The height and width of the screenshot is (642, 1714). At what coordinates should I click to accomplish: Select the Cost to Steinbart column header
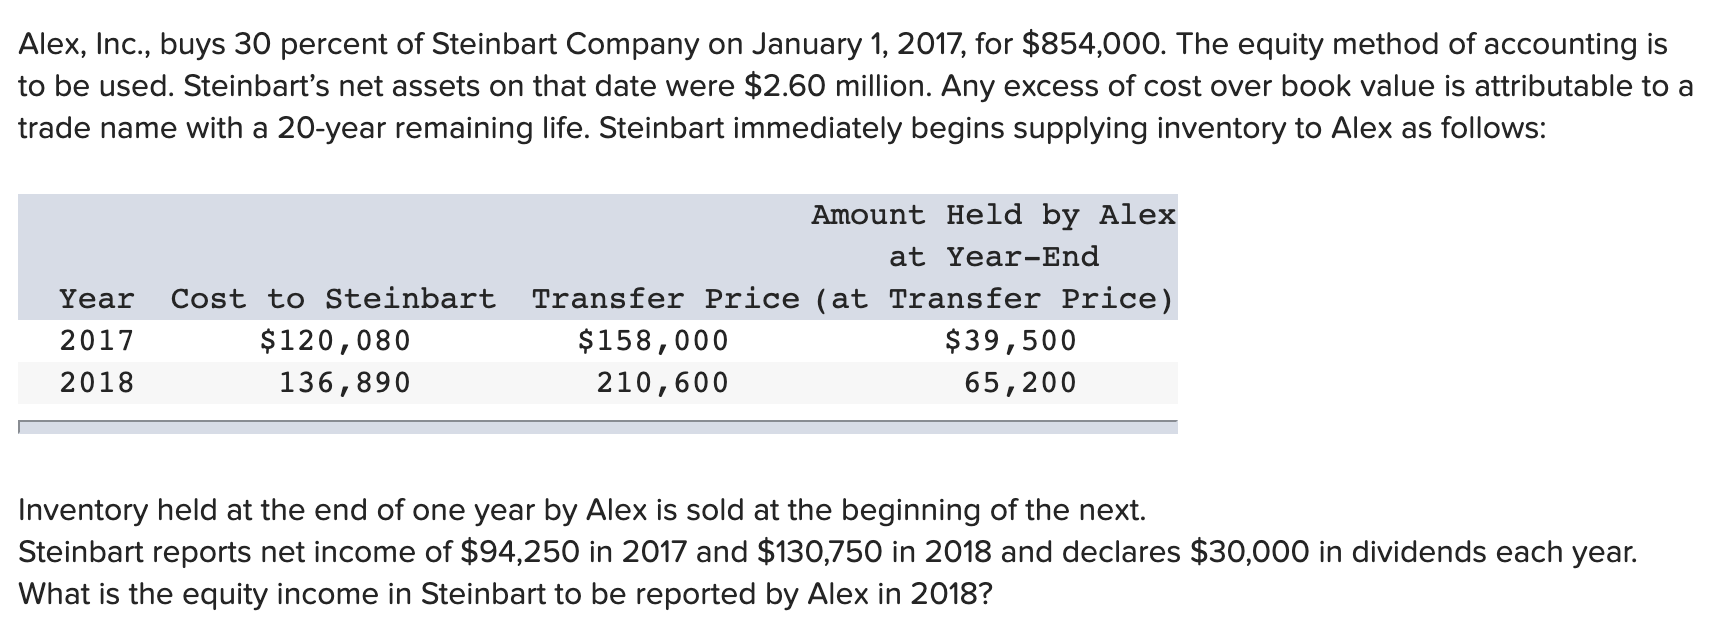click(x=333, y=299)
